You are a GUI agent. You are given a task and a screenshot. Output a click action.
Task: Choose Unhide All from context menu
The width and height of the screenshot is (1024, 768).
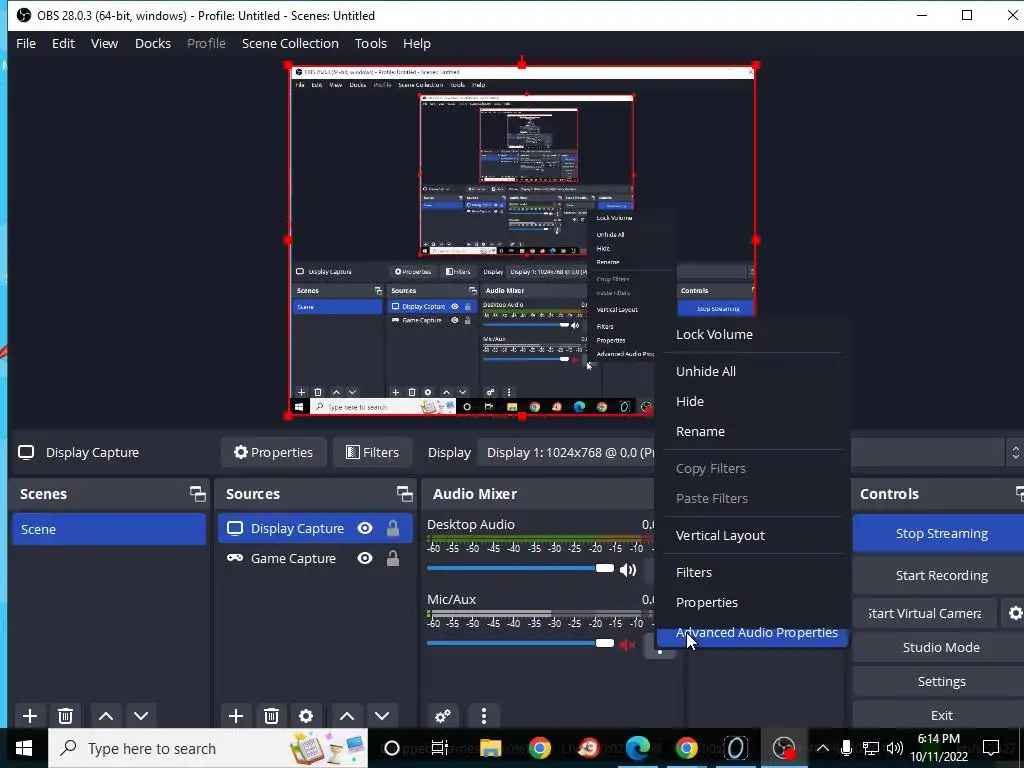point(752,371)
